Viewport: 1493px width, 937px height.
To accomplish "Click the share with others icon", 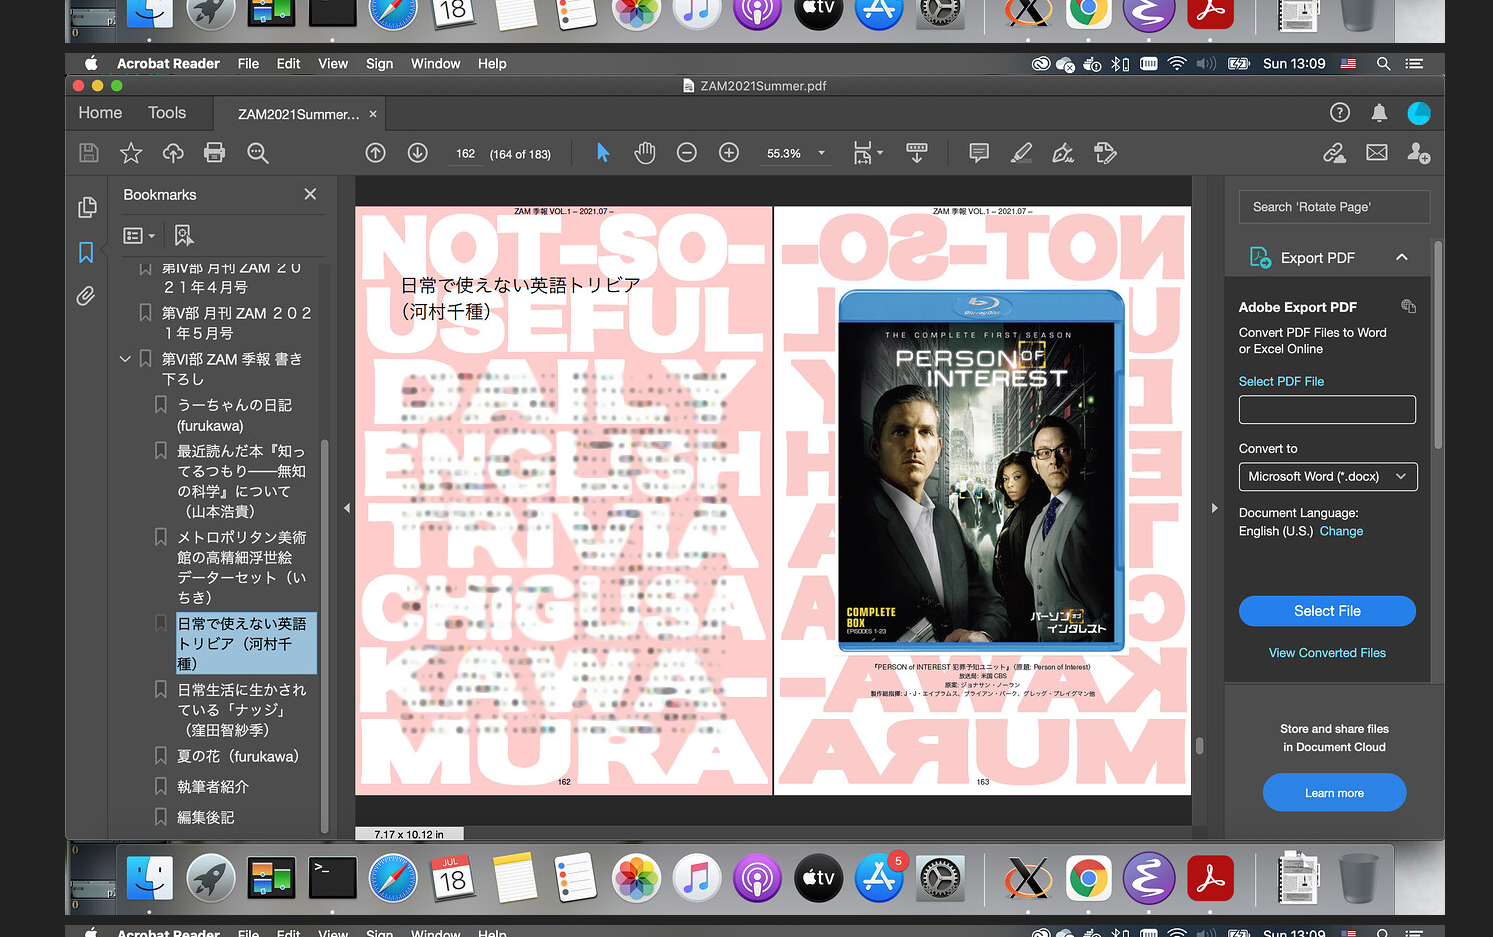I will (x=1418, y=153).
